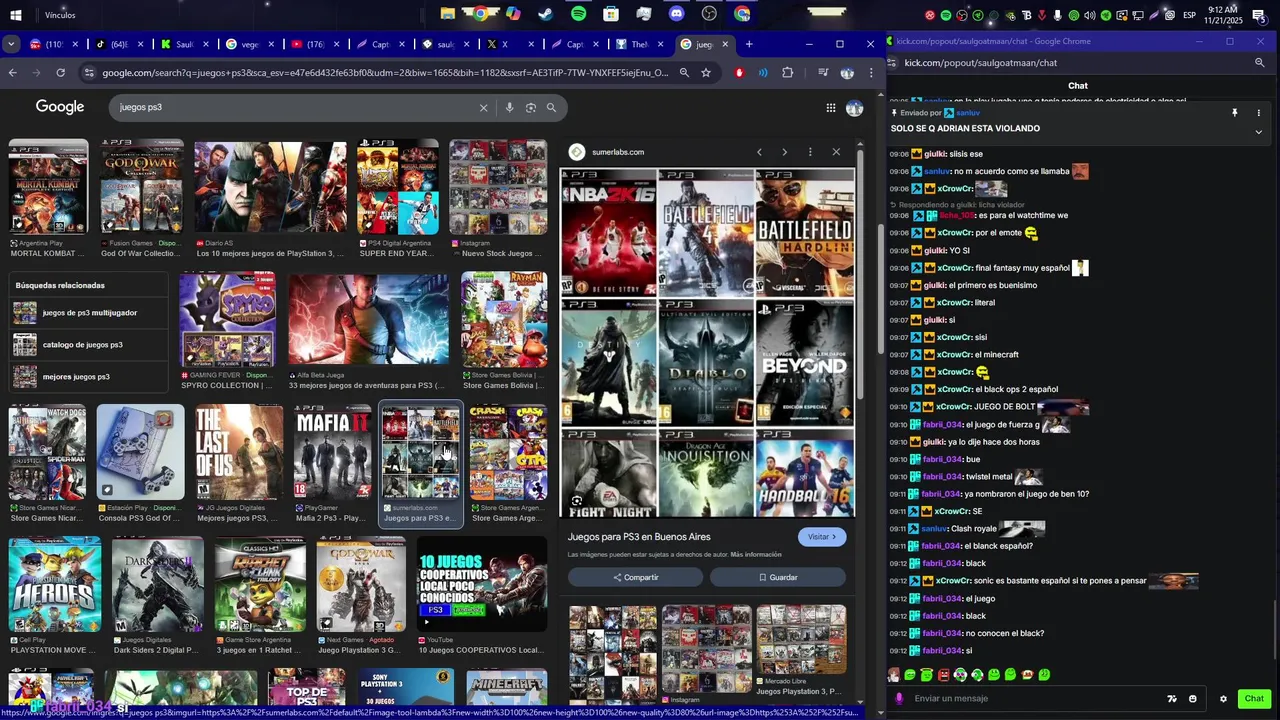Click the purple microphone icon in chat
The height and width of the screenshot is (720, 1280).
pos(899,699)
